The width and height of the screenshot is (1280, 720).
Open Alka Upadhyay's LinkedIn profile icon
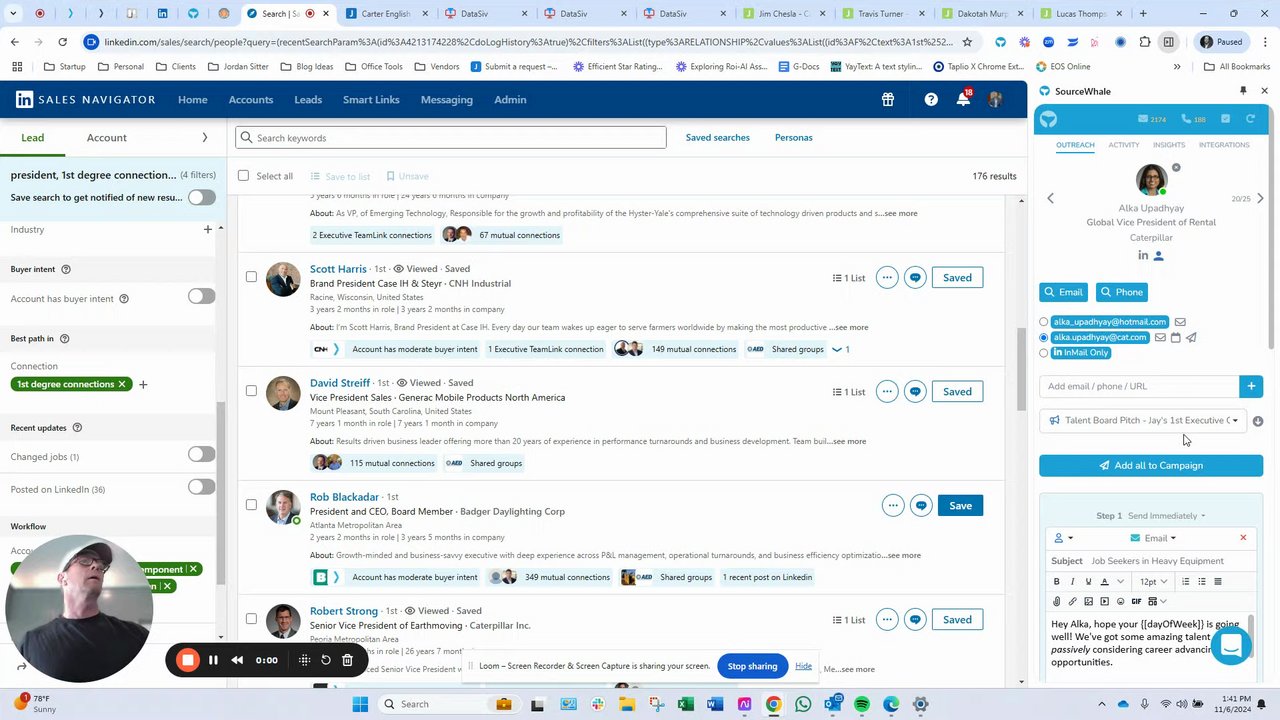pyautogui.click(x=1143, y=256)
